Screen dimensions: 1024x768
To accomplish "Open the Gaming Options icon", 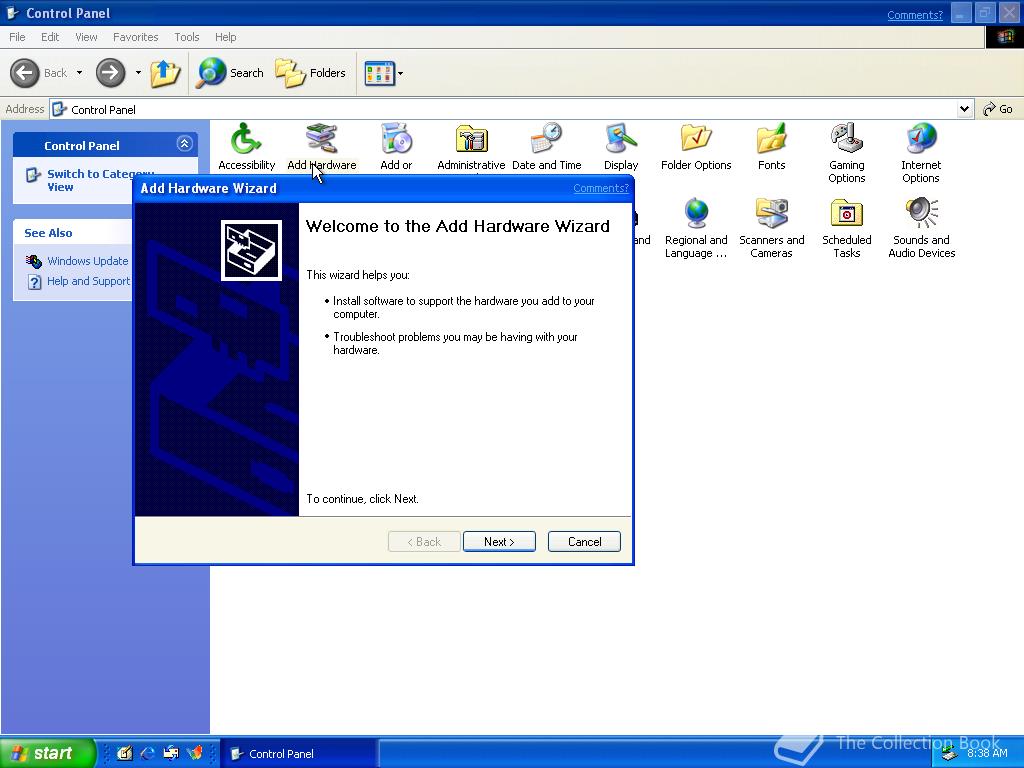I will 846,154.
